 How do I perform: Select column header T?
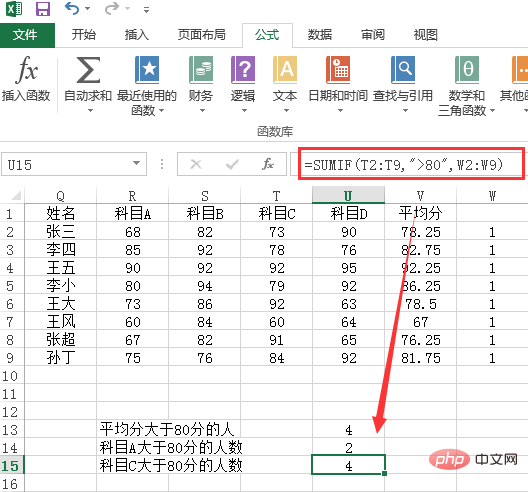click(x=276, y=195)
